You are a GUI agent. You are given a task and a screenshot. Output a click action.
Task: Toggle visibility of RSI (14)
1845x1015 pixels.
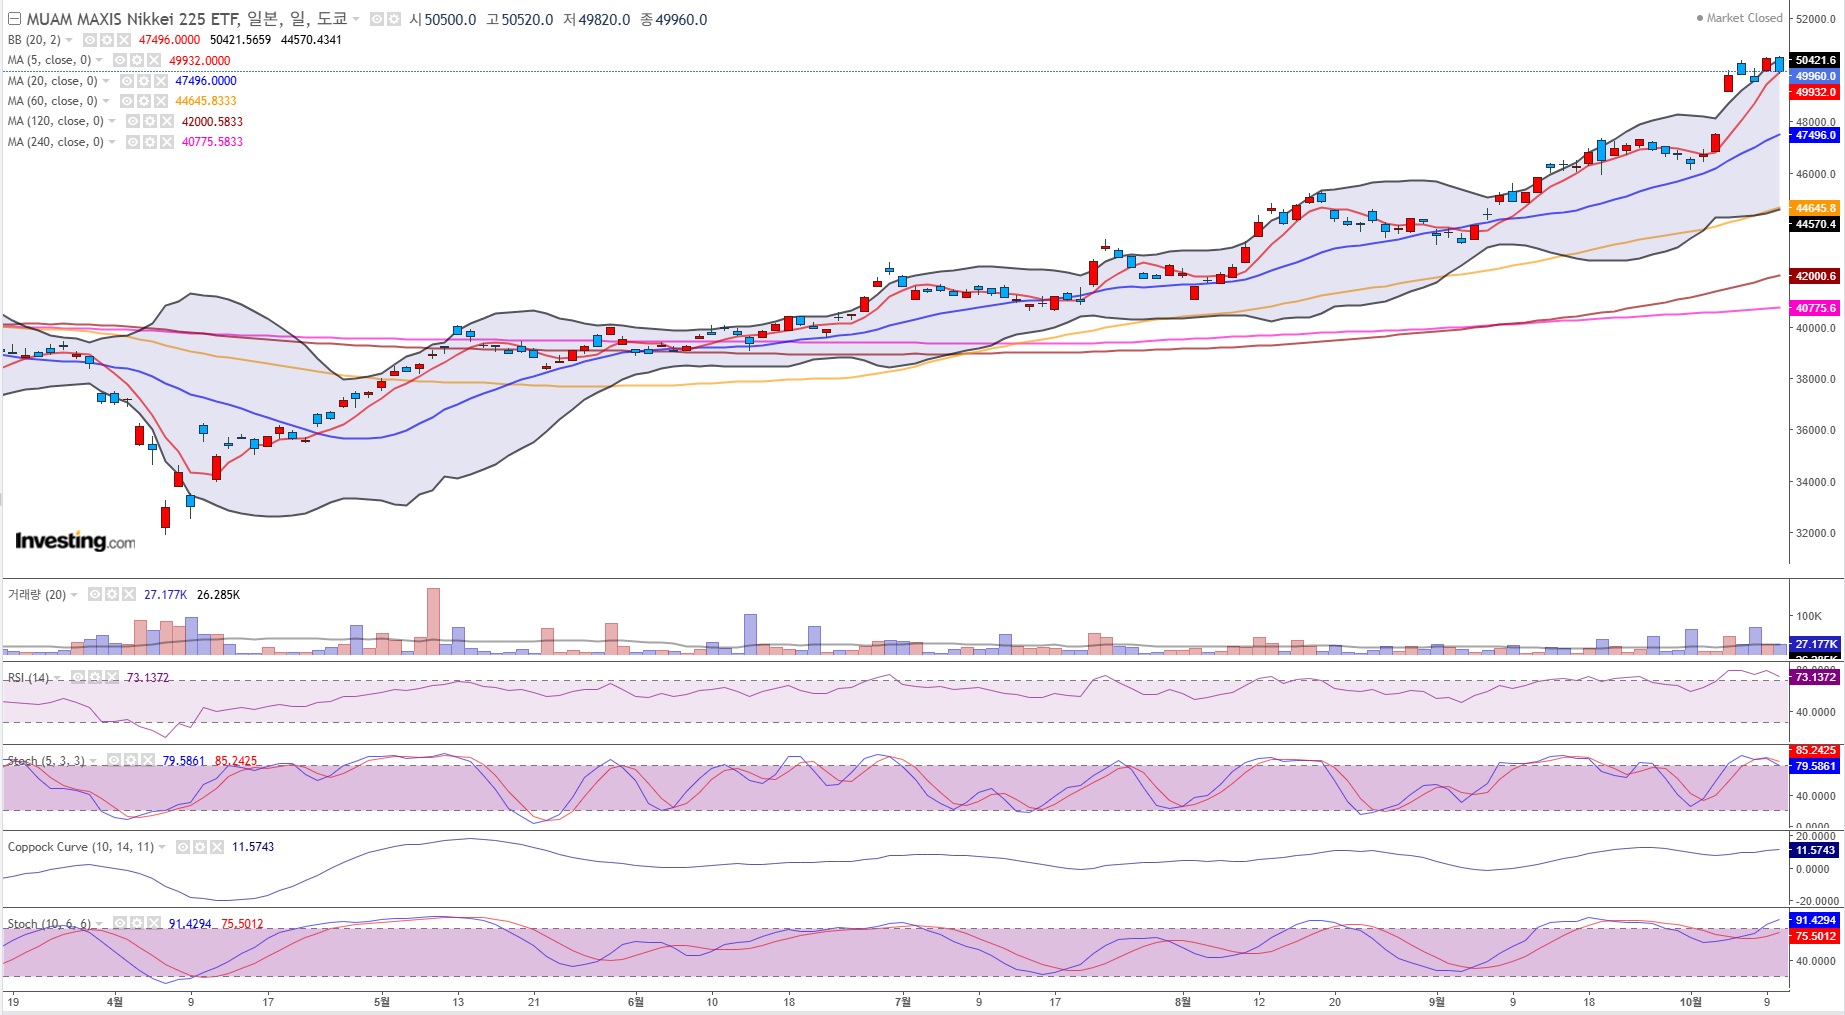point(76,677)
